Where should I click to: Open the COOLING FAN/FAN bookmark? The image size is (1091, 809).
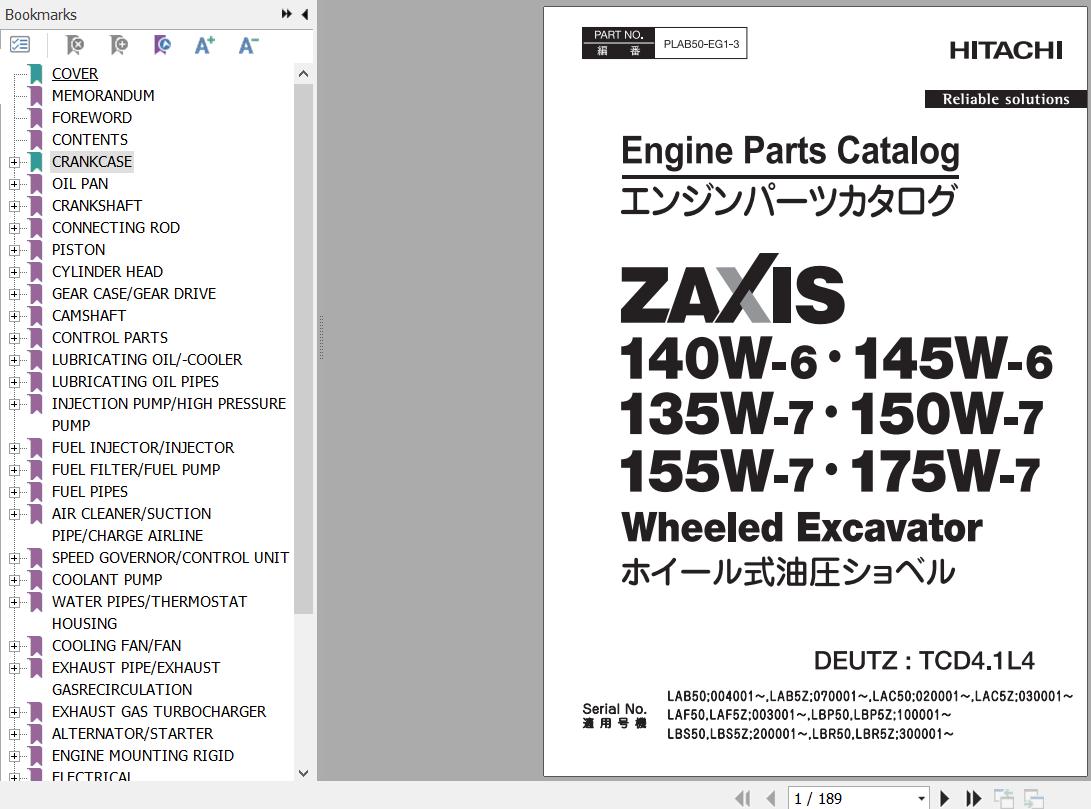[116, 646]
